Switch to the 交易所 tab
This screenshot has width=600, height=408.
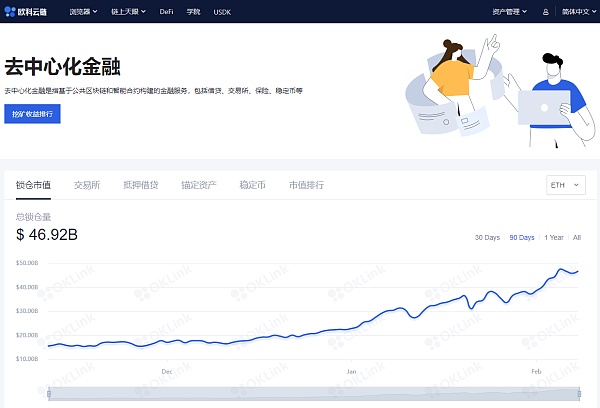pyautogui.click(x=87, y=185)
